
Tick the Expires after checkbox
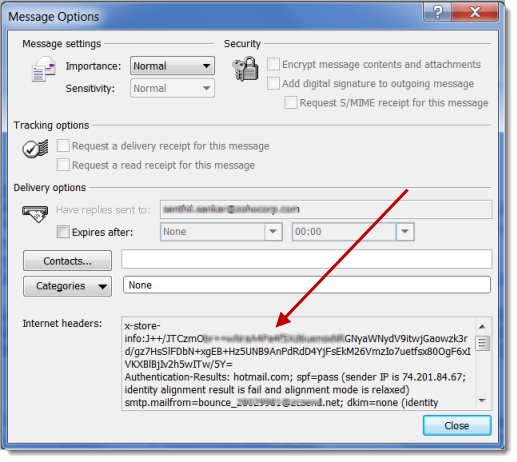click(63, 231)
